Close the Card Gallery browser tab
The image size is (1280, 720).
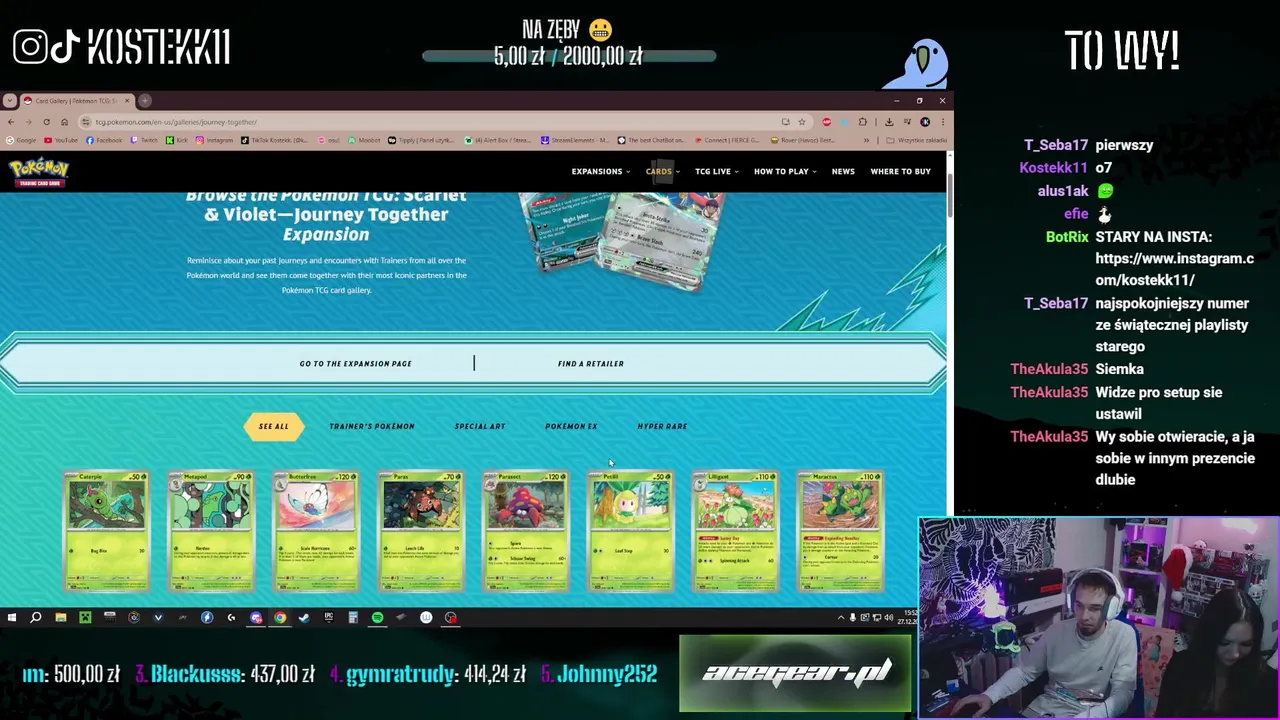pyautogui.click(x=127, y=100)
